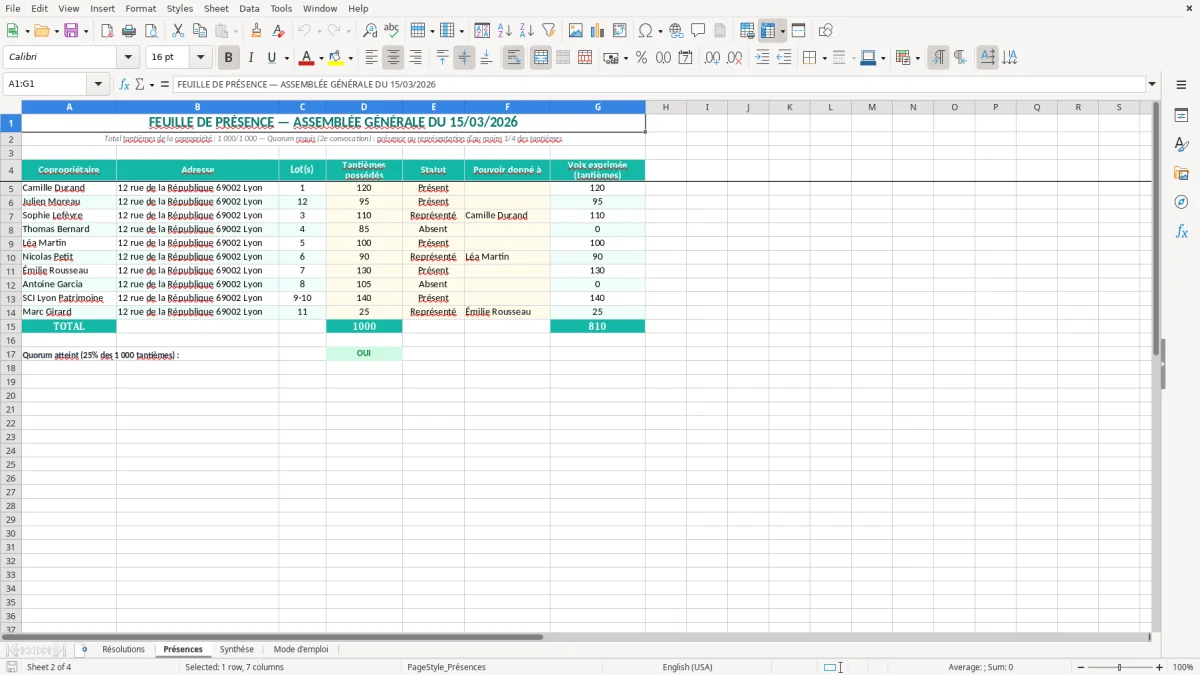Toggle Bold formatting
This screenshot has width=1200, height=675.
pos(228,58)
